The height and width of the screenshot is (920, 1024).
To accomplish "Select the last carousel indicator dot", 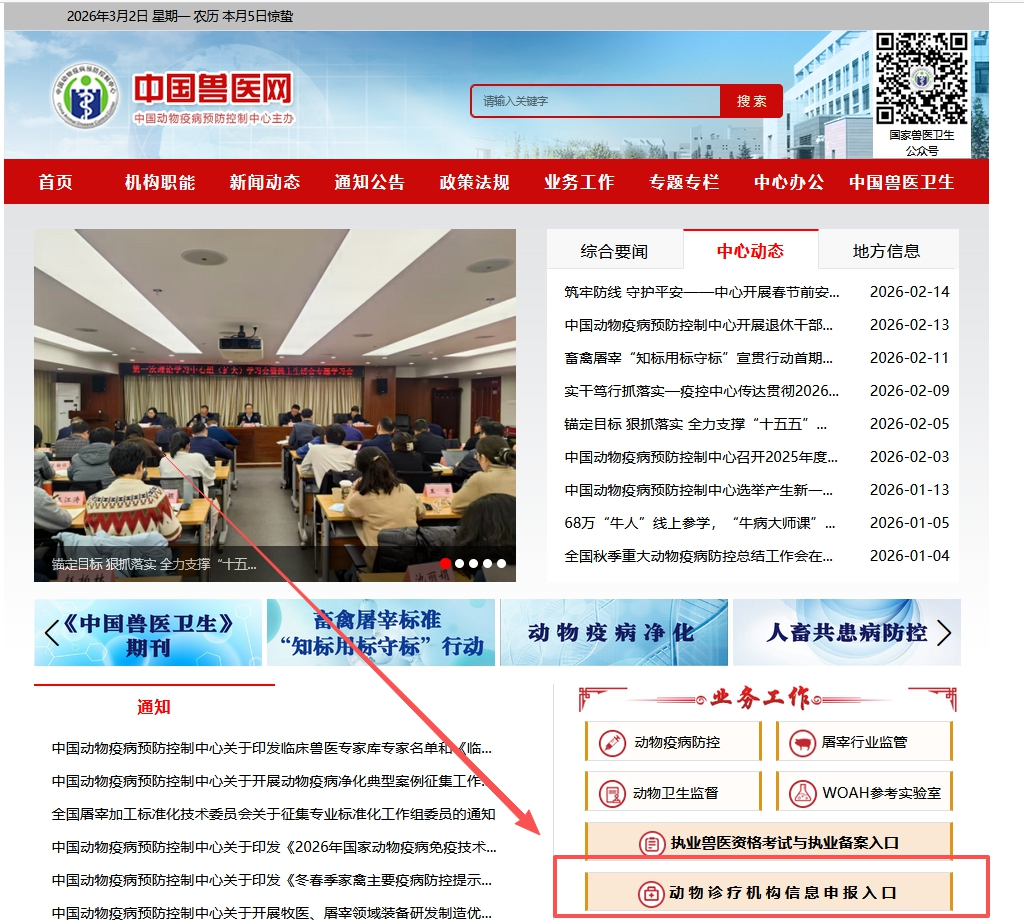I will (x=501, y=564).
